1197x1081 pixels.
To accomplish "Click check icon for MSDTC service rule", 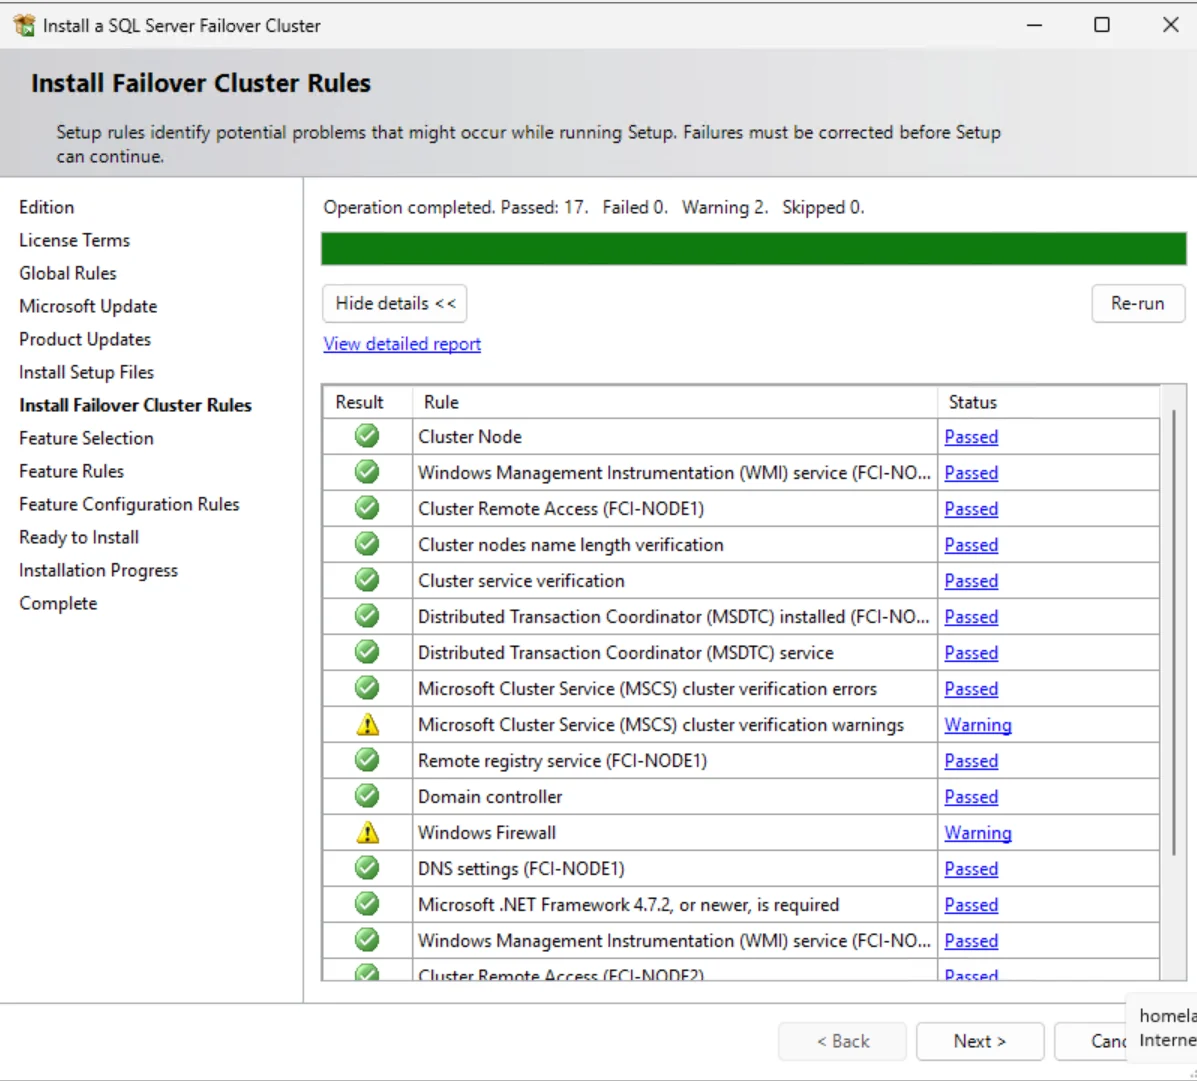I will click(x=367, y=652).
